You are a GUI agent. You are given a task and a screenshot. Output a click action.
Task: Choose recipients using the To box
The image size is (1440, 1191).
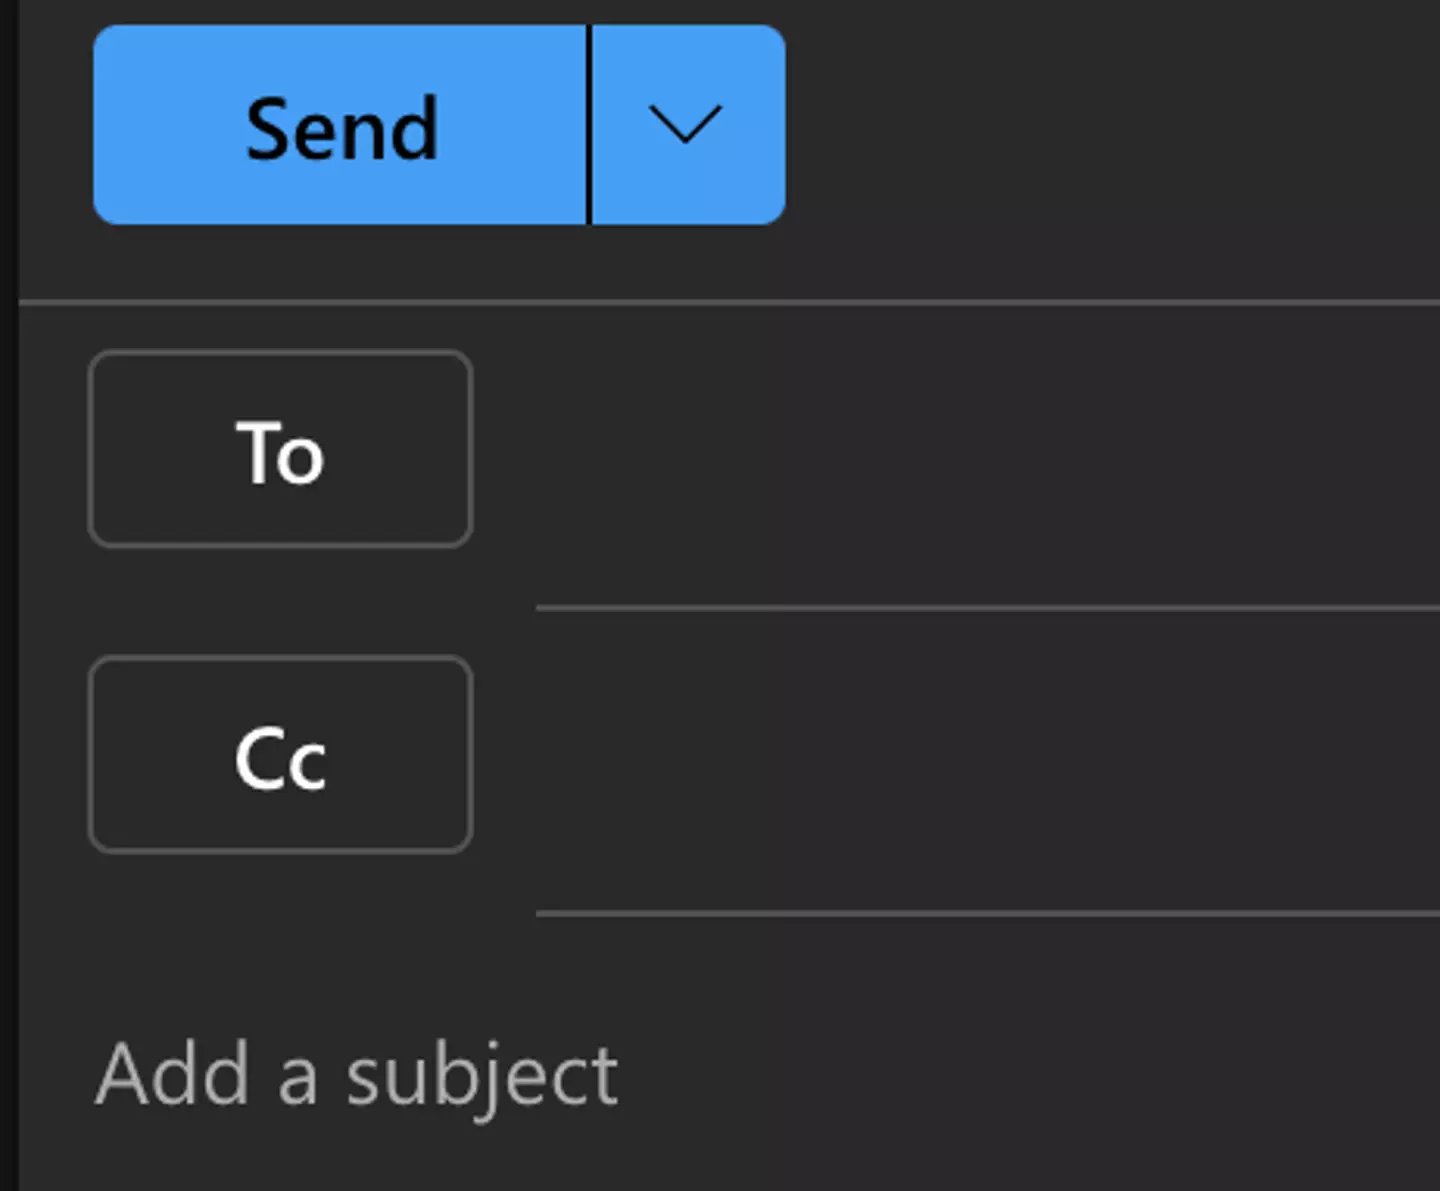click(280, 449)
